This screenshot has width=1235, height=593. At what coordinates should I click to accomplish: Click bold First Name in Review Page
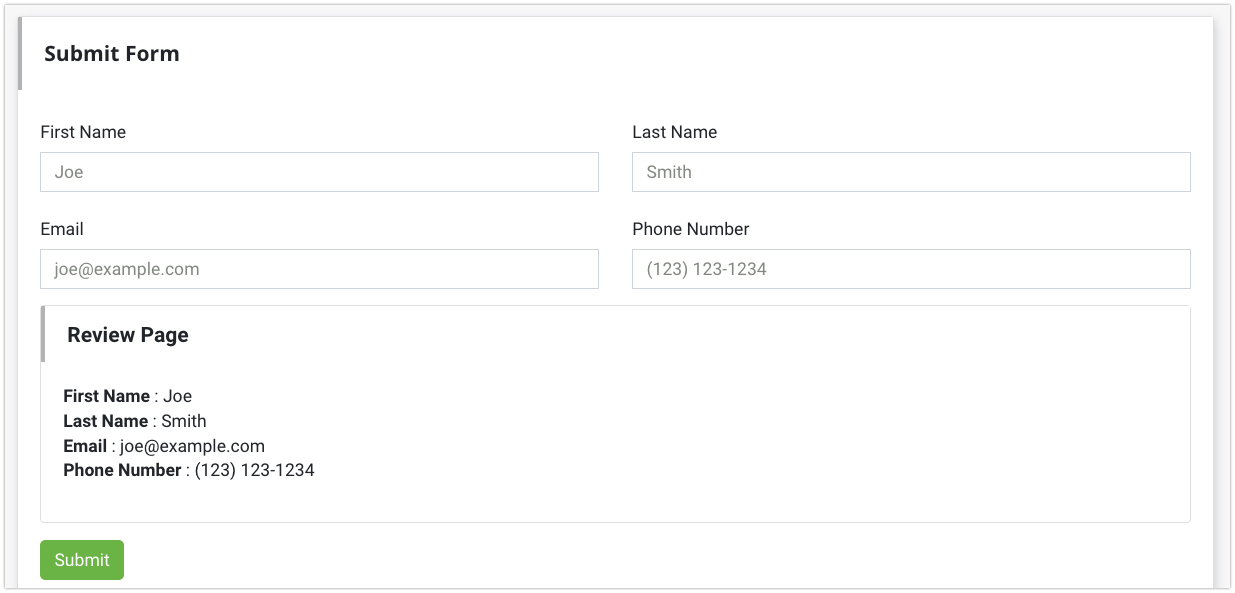[x=106, y=396]
